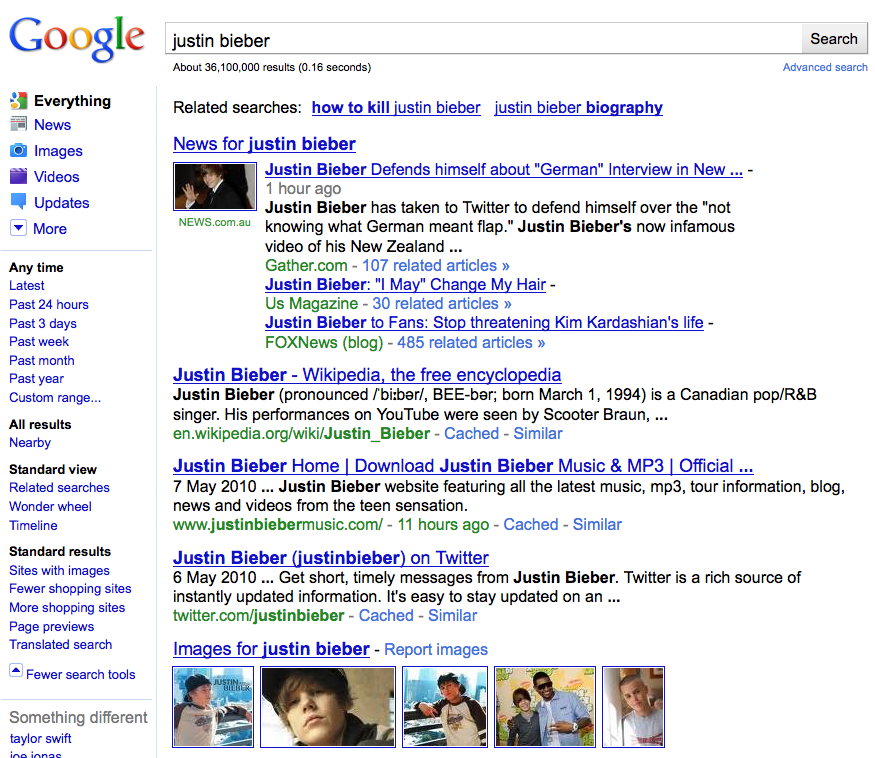Filter results to Past 24 hours
Image resolution: width=875 pixels, height=758 pixels.
(49, 305)
